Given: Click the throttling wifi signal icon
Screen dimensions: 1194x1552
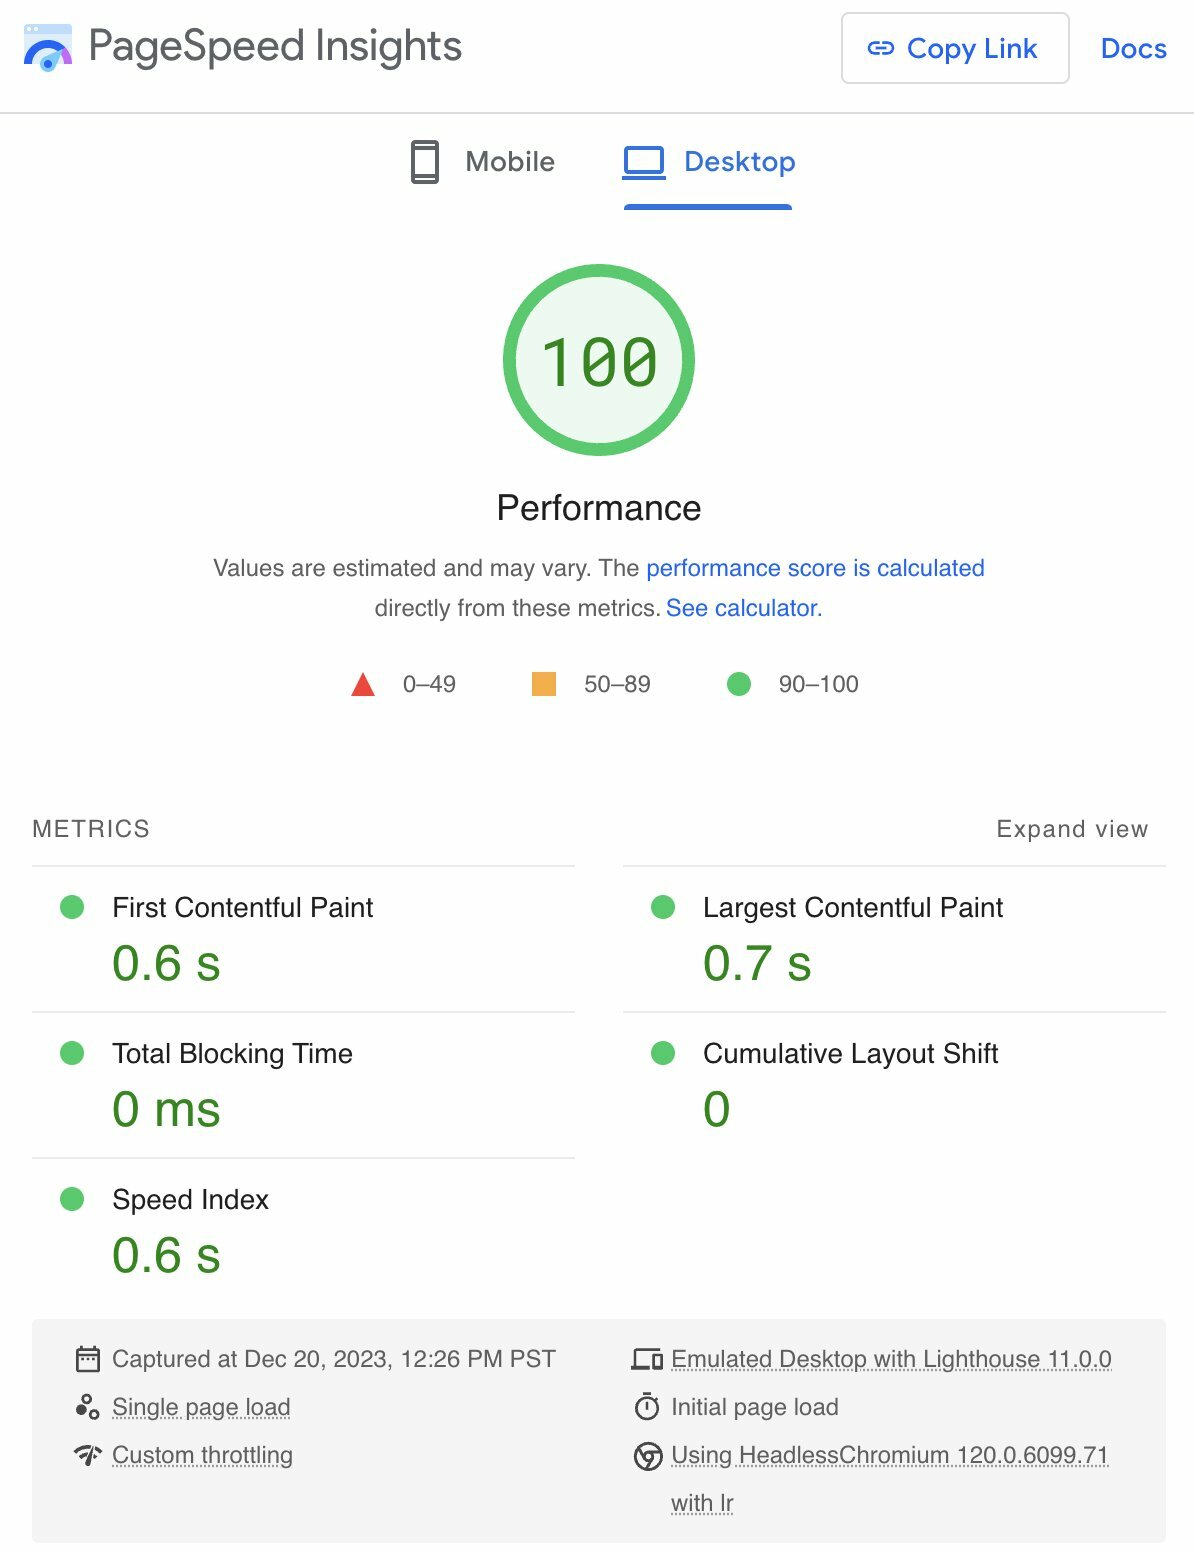Looking at the screenshot, I should (x=88, y=1455).
